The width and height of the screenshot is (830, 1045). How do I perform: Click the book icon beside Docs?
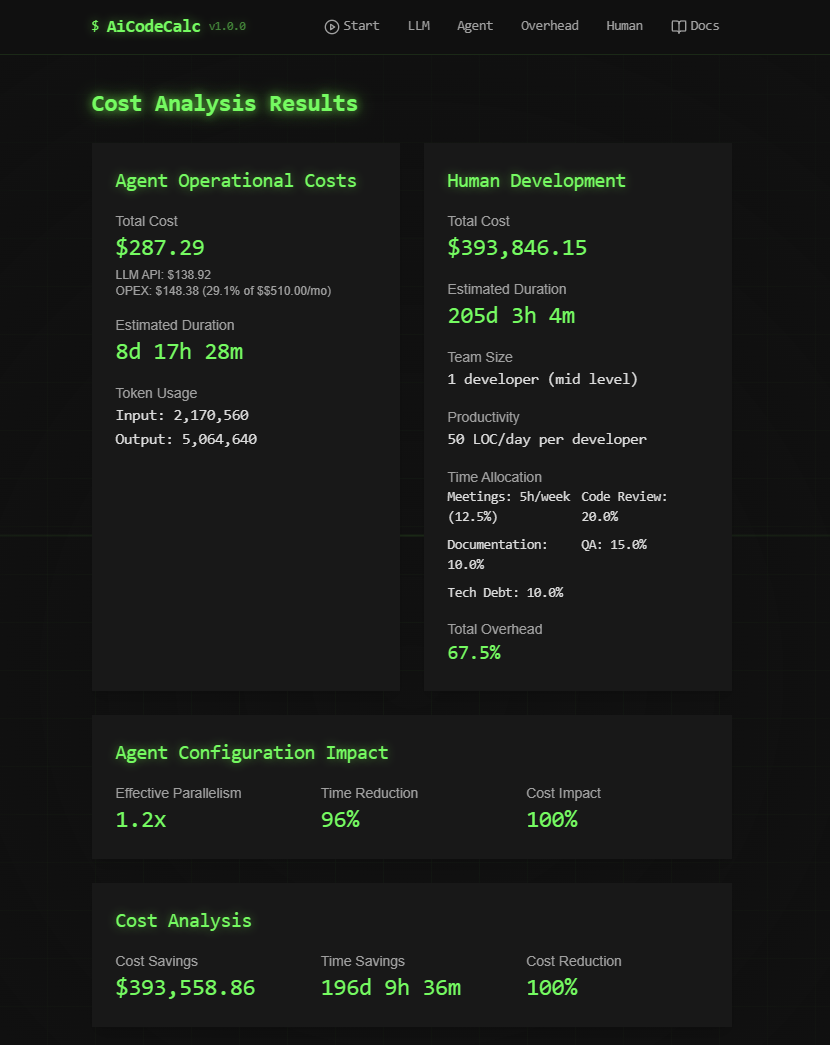(678, 27)
